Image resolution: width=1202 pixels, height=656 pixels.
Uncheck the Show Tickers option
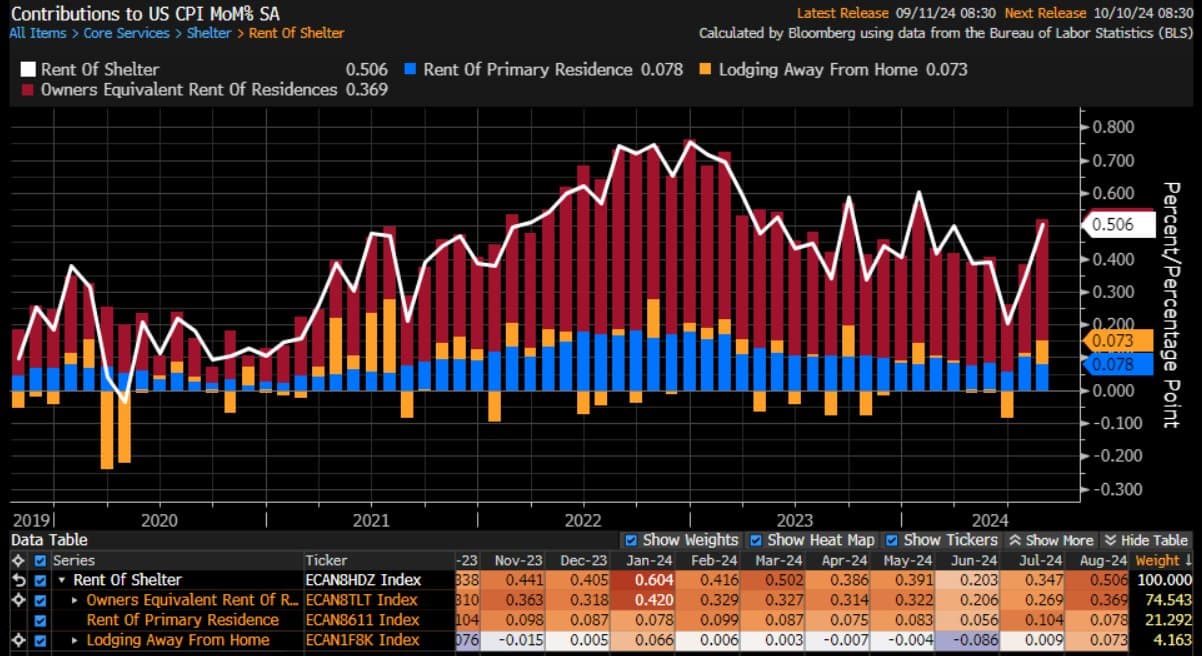[892, 540]
